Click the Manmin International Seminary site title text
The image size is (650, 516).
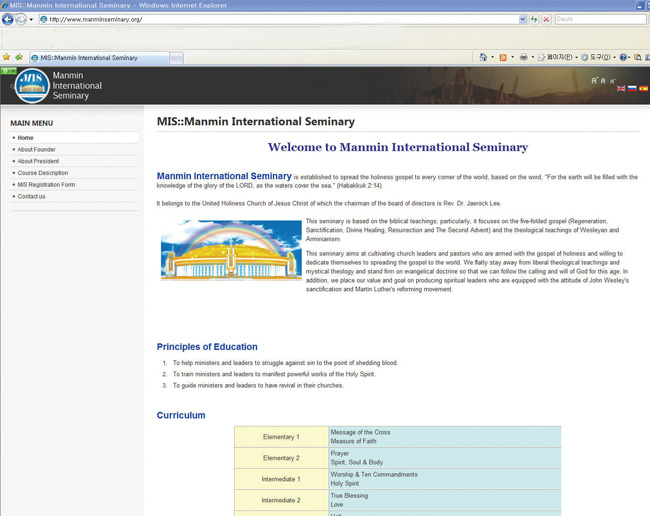77,85
